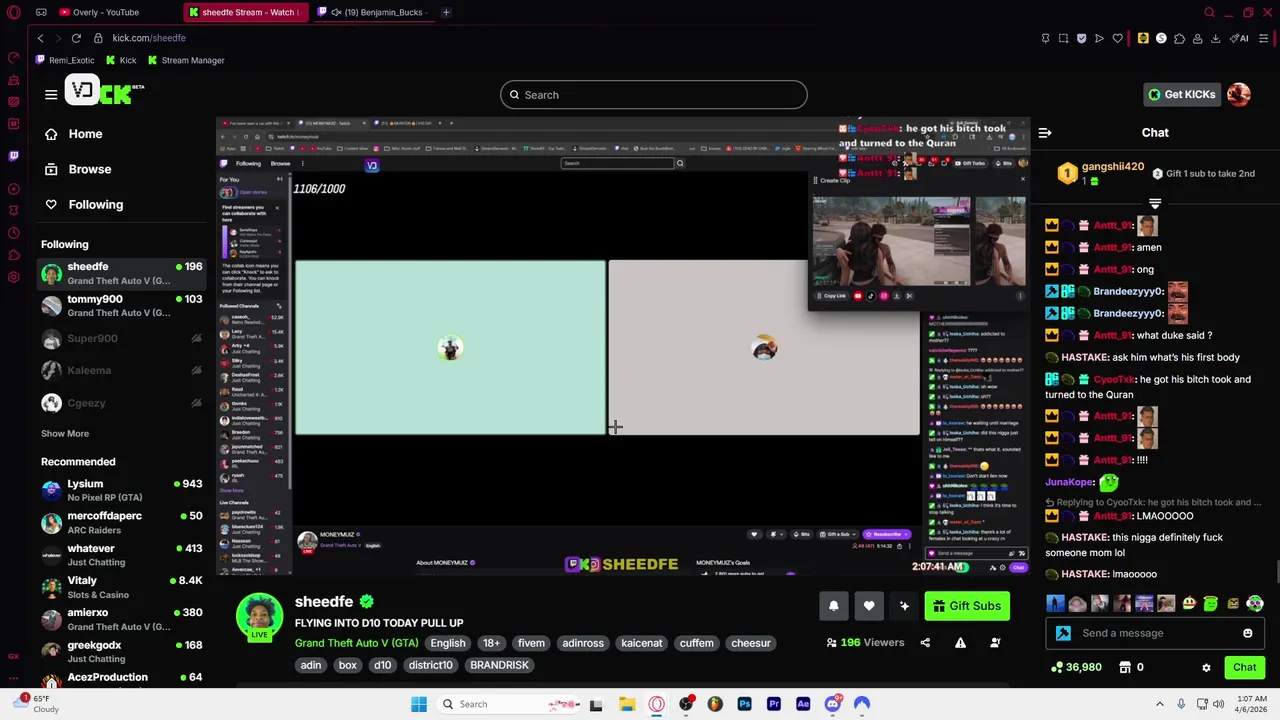The width and height of the screenshot is (1280, 720).
Task: Expand Show More followed channels
Action: tap(65, 433)
